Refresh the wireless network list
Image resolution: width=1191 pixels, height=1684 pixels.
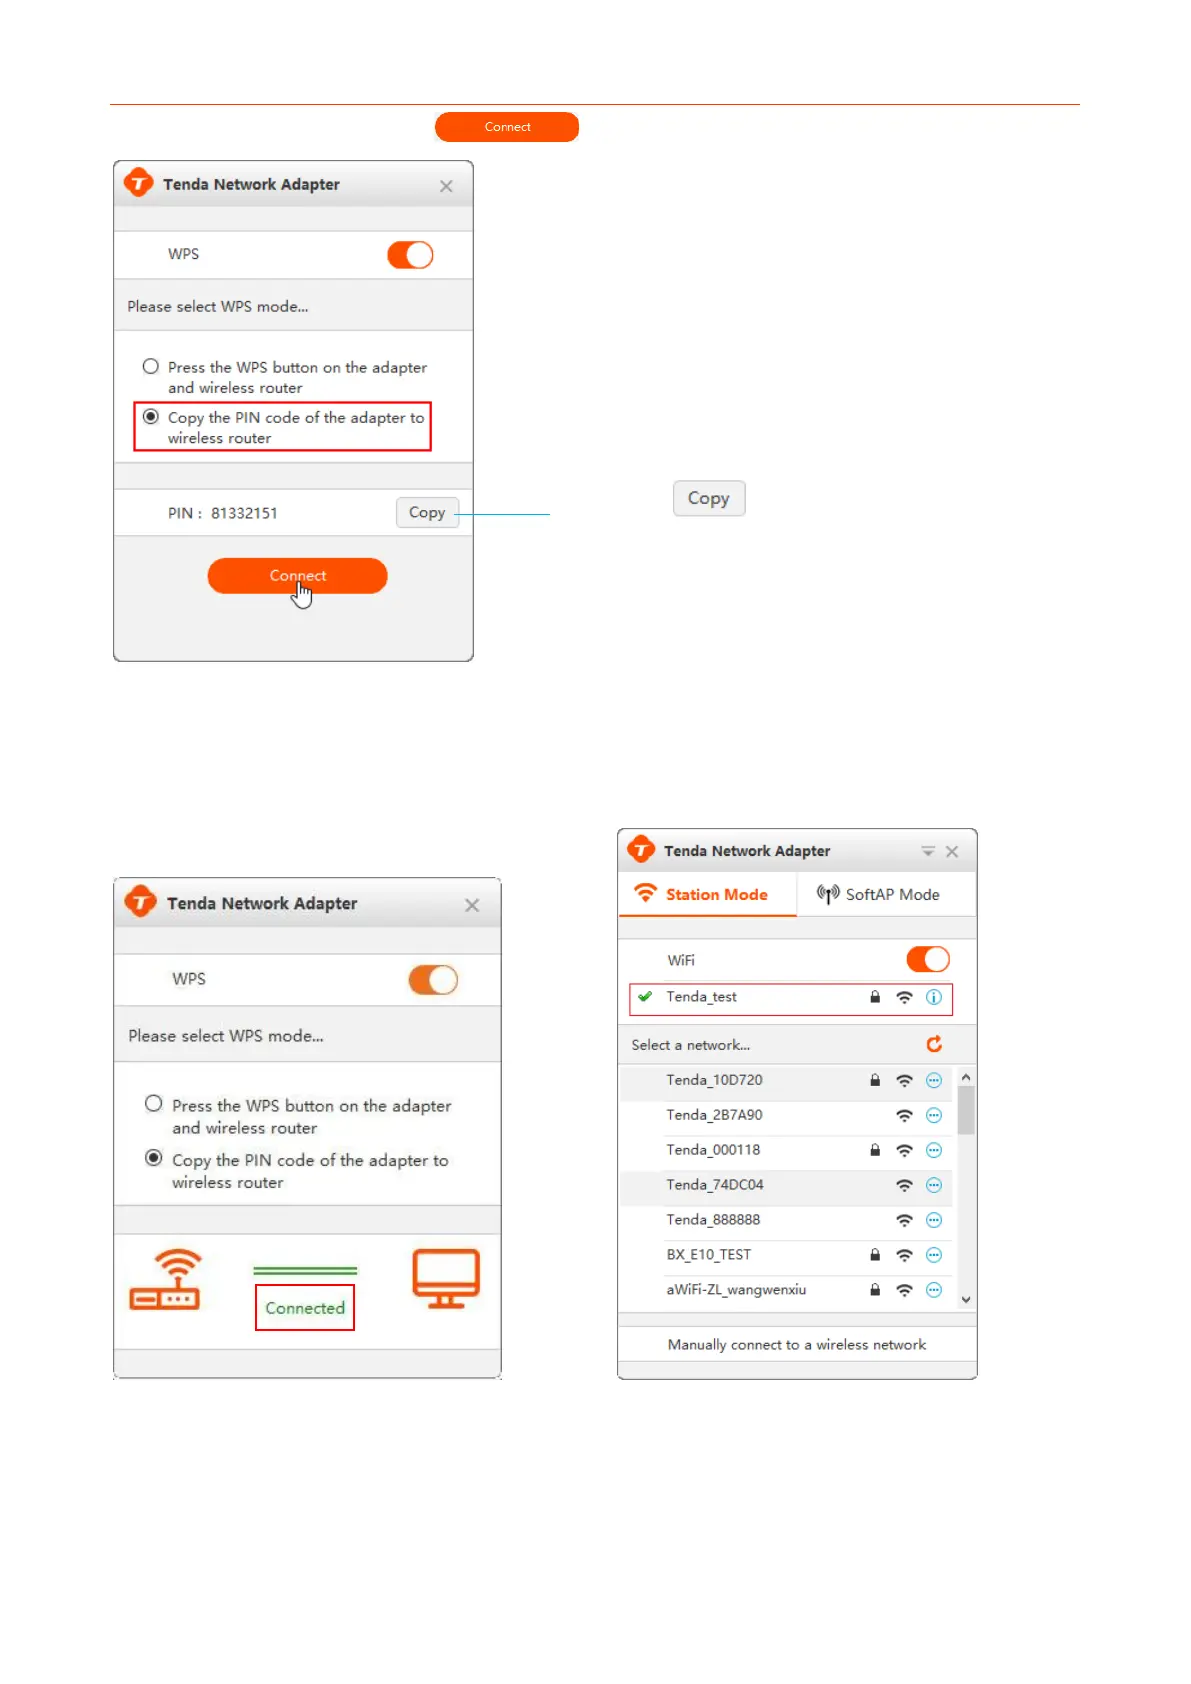click(934, 1044)
